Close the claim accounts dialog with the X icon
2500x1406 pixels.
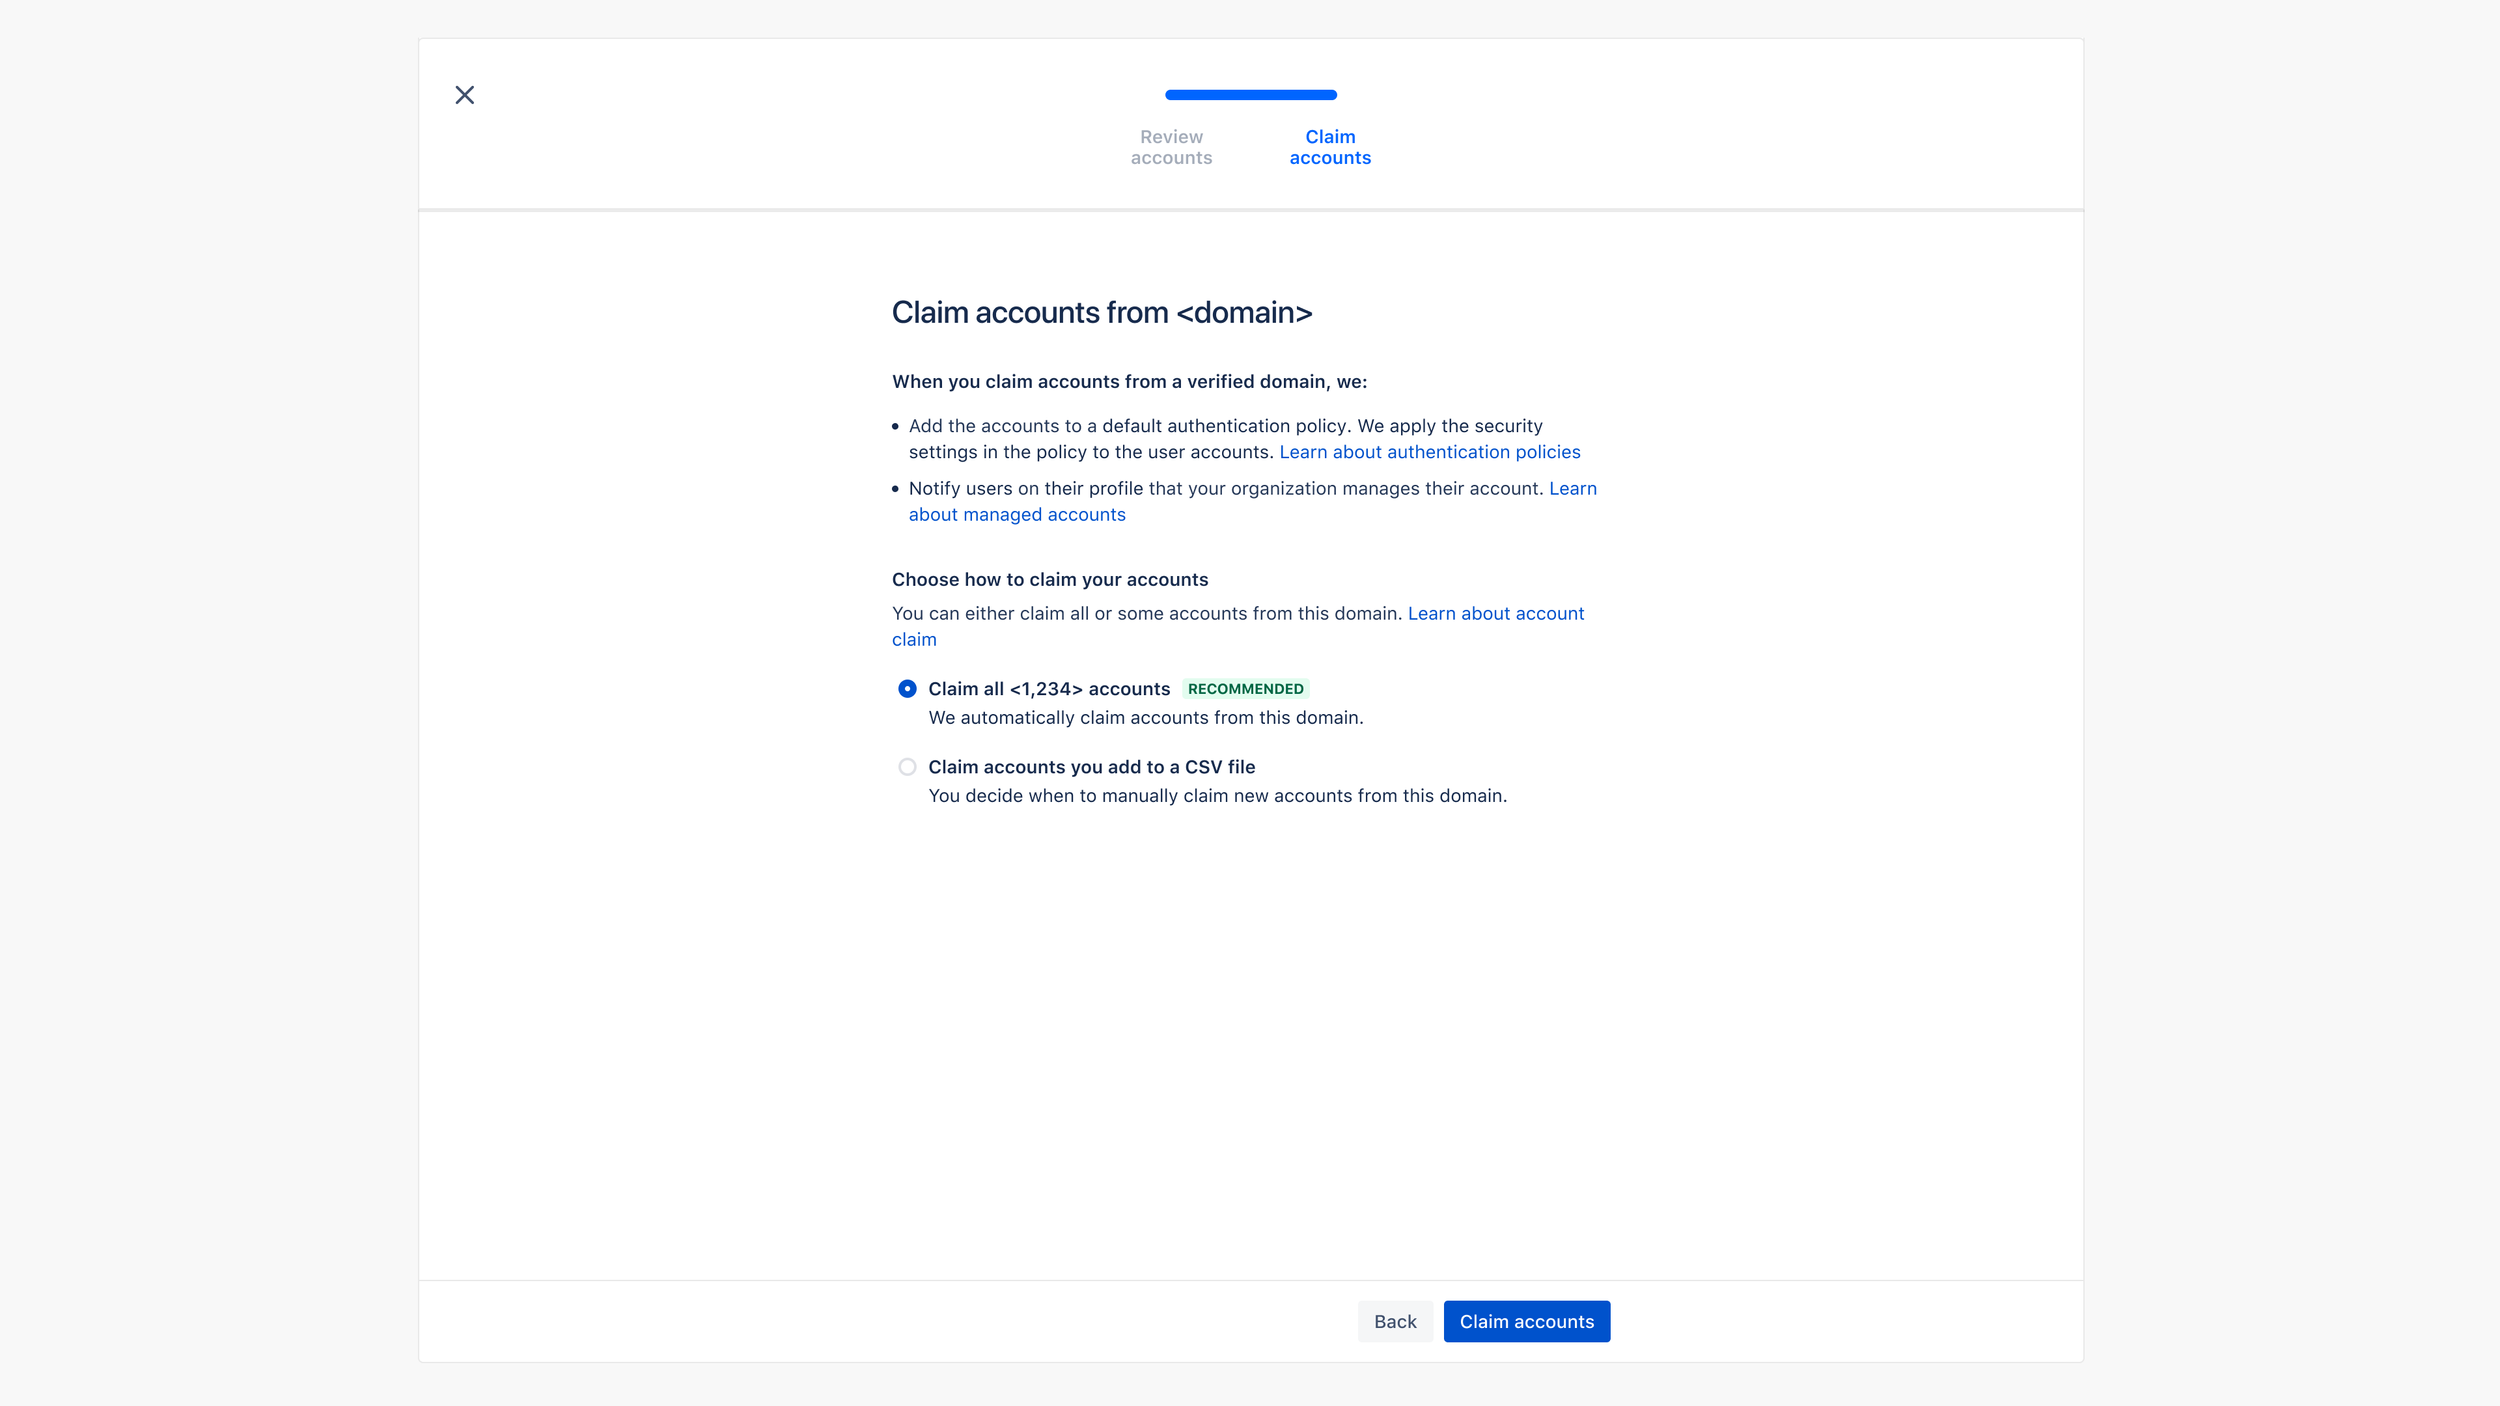465,95
